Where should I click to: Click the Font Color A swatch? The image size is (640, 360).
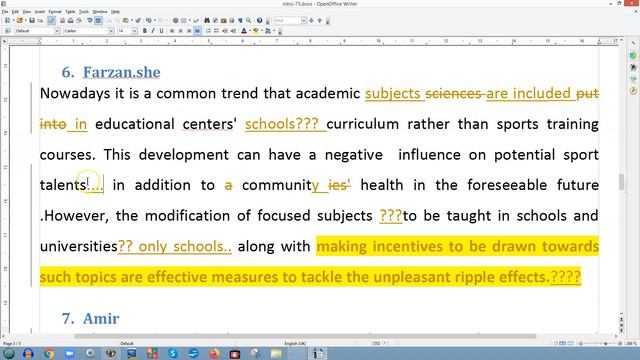coord(244,31)
